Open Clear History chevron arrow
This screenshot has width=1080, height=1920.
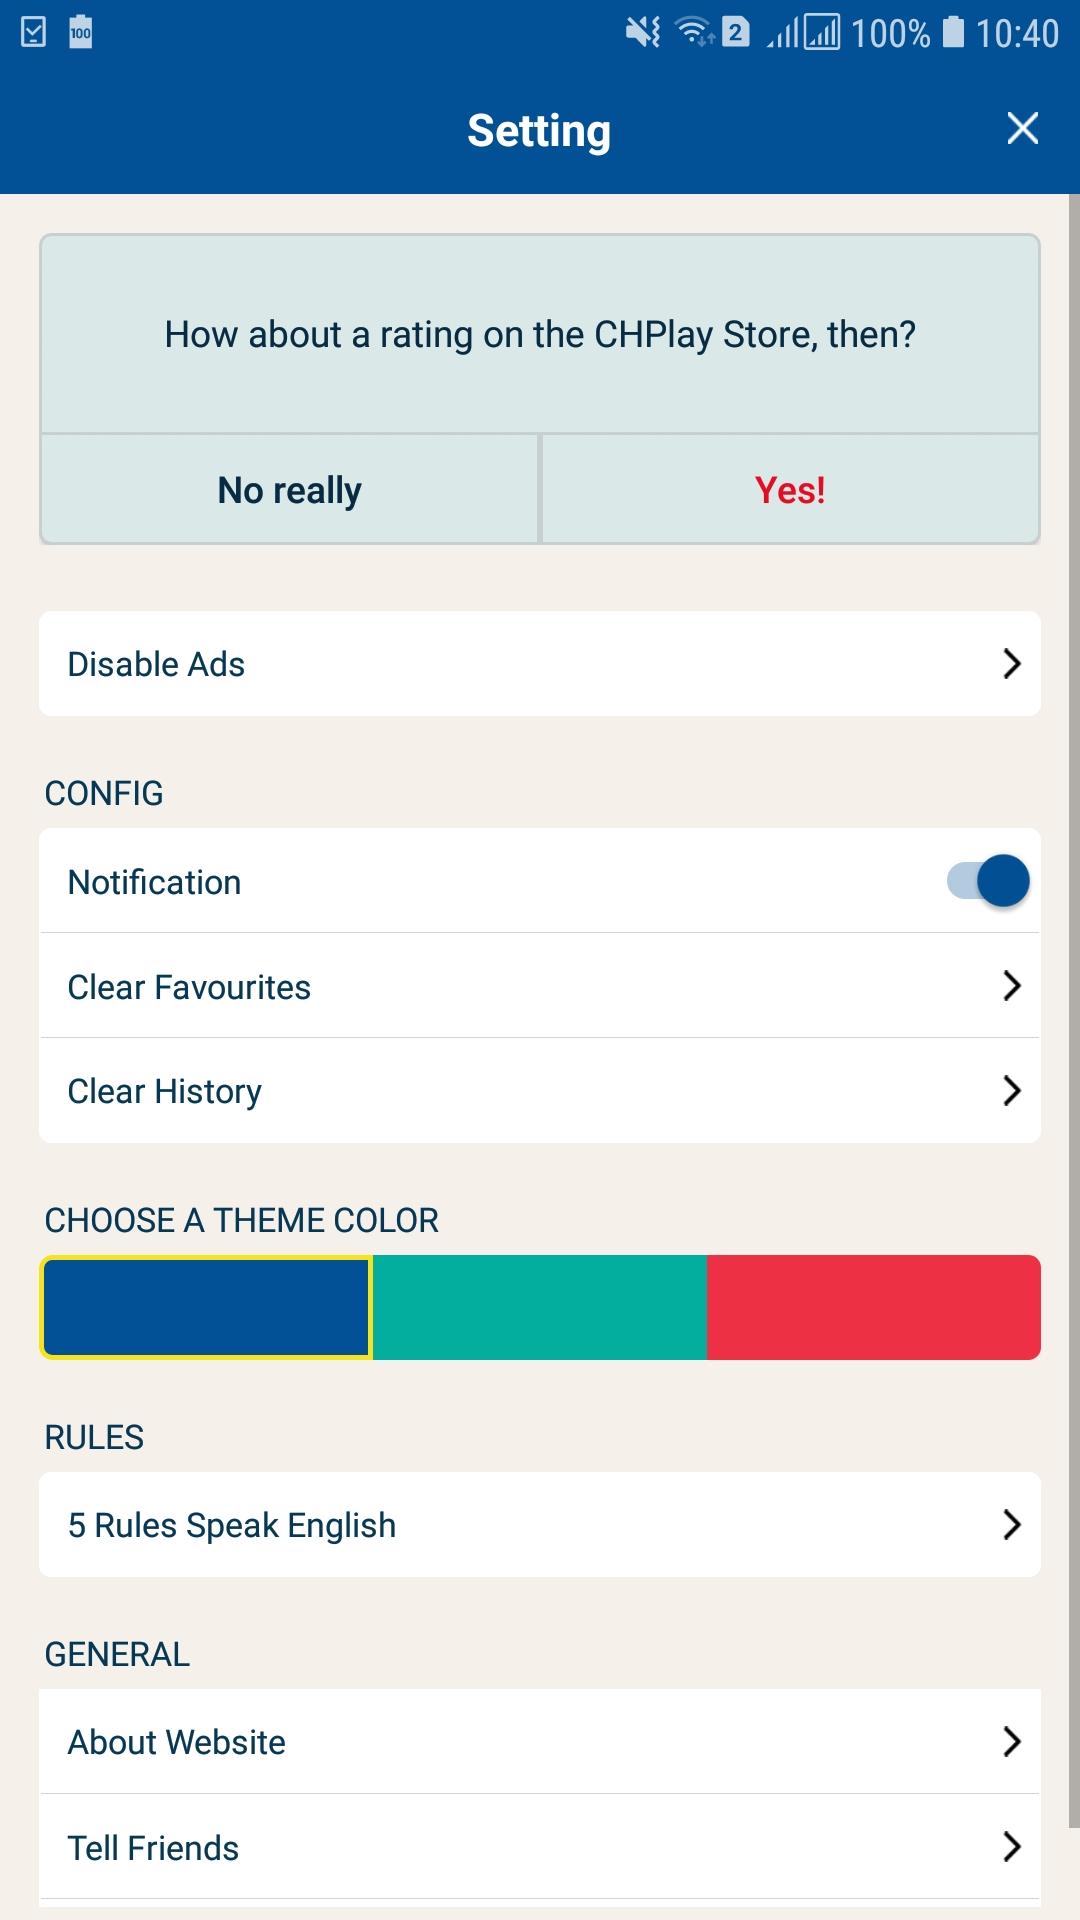coord(1012,1091)
